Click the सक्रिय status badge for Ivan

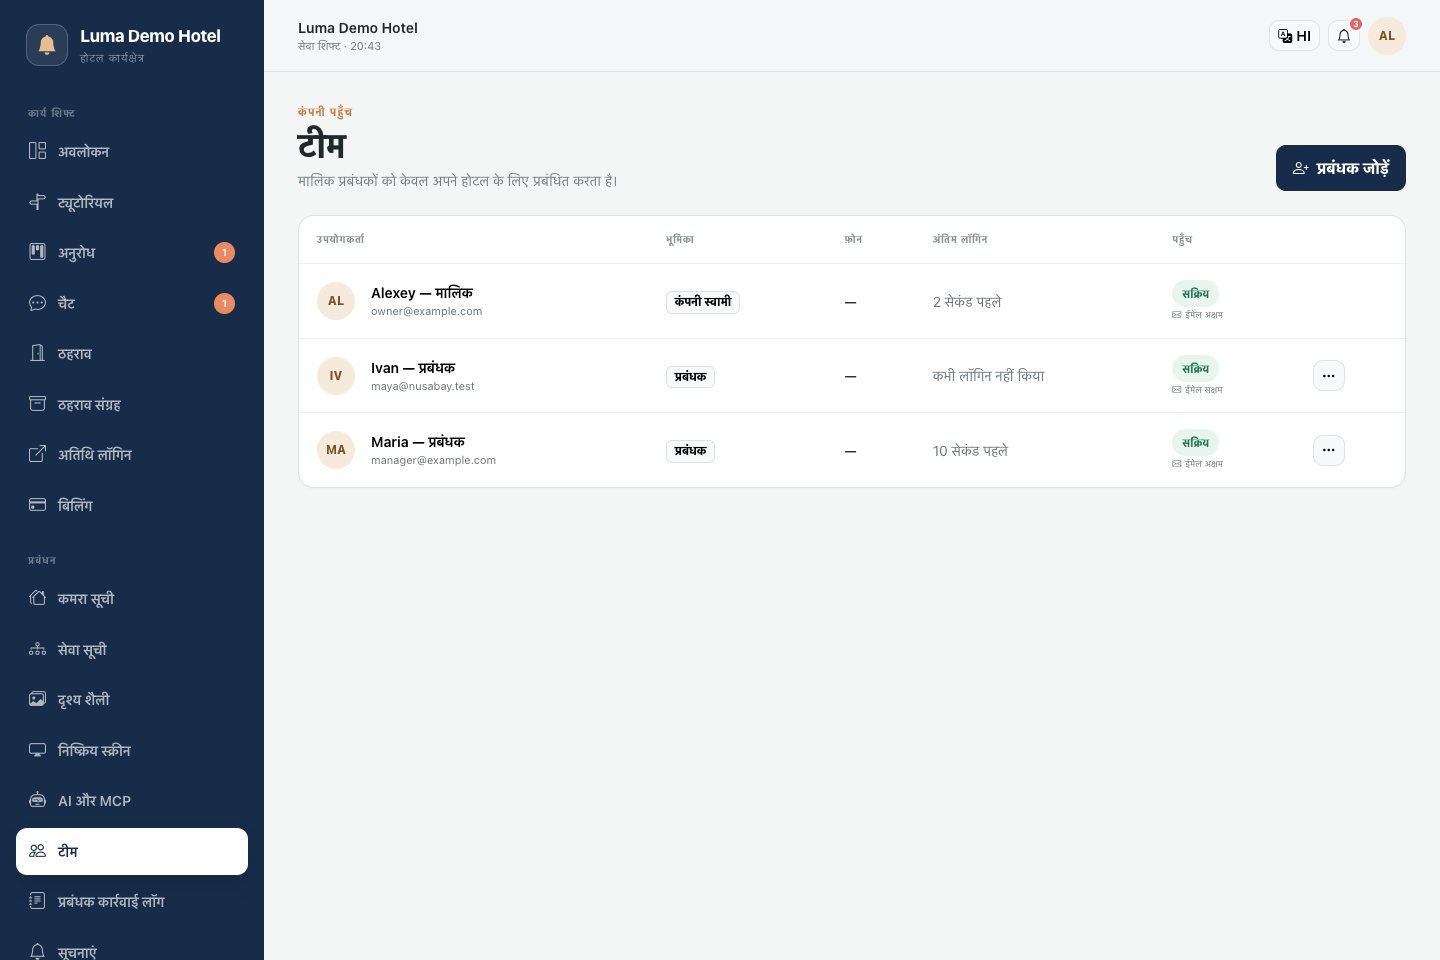(1195, 369)
